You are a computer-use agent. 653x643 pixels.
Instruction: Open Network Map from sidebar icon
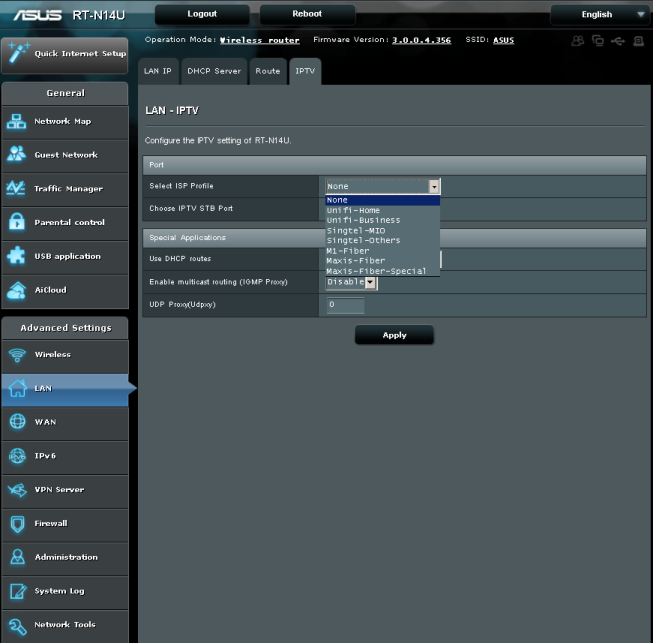pos(17,122)
